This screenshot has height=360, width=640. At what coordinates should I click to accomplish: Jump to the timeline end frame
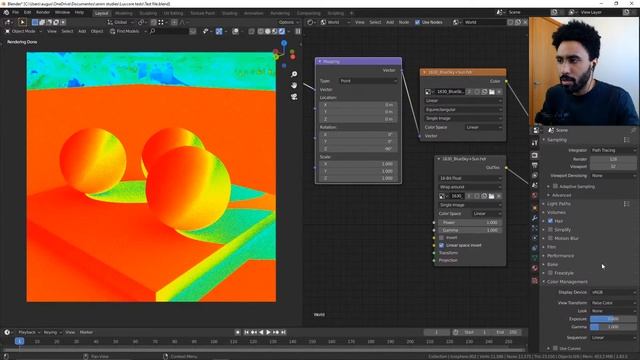coord(283,332)
